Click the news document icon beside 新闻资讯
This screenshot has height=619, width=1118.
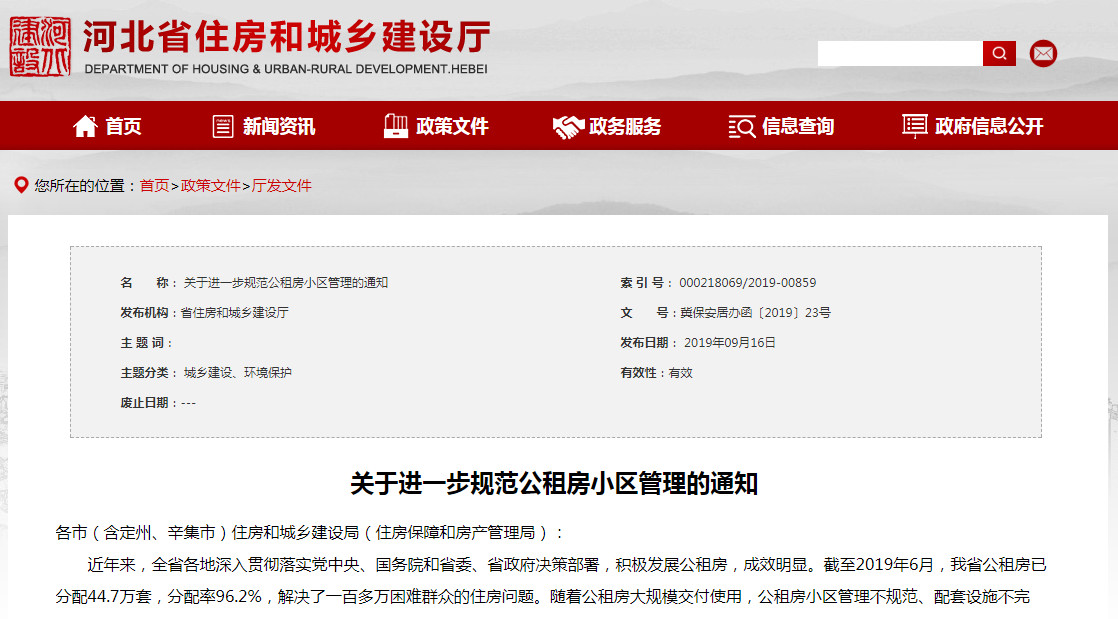tap(223, 126)
